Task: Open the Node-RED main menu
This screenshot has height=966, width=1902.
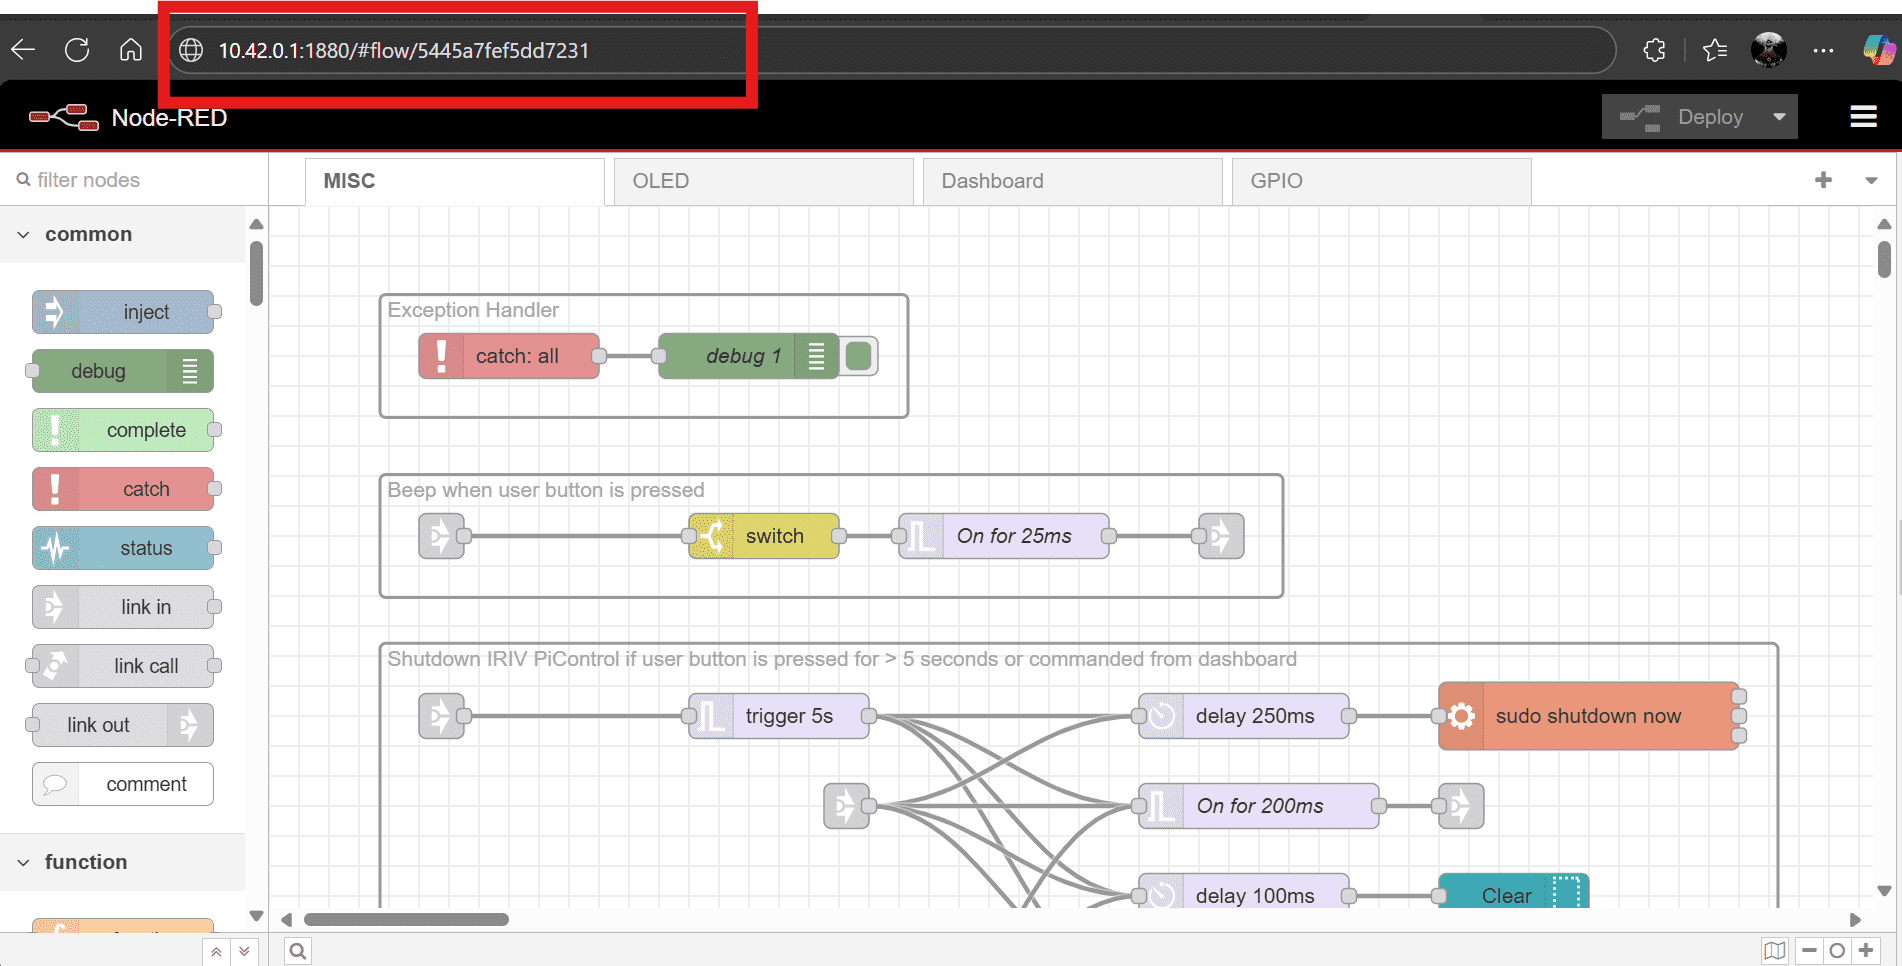Action: [x=1863, y=116]
